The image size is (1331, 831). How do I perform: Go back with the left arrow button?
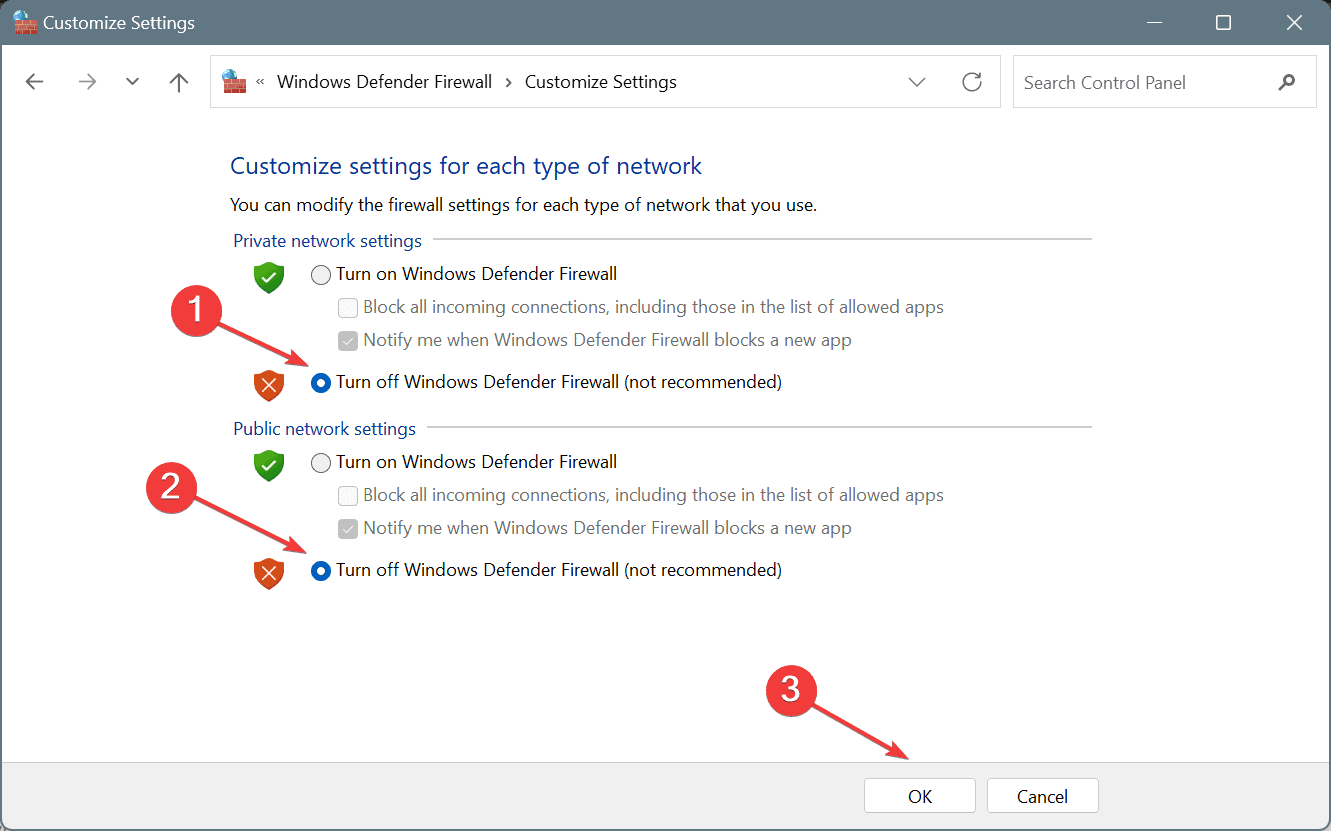[35, 82]
